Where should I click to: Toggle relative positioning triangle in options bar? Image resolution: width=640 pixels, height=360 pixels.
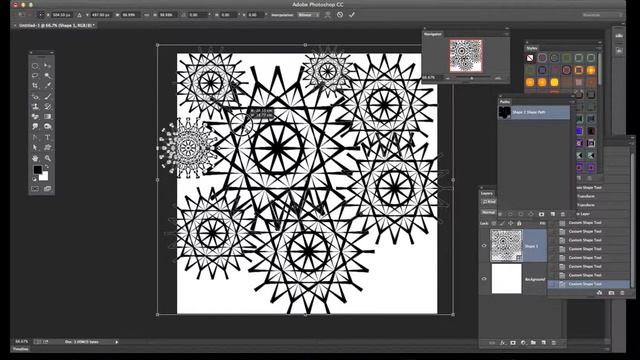point(79,15)
